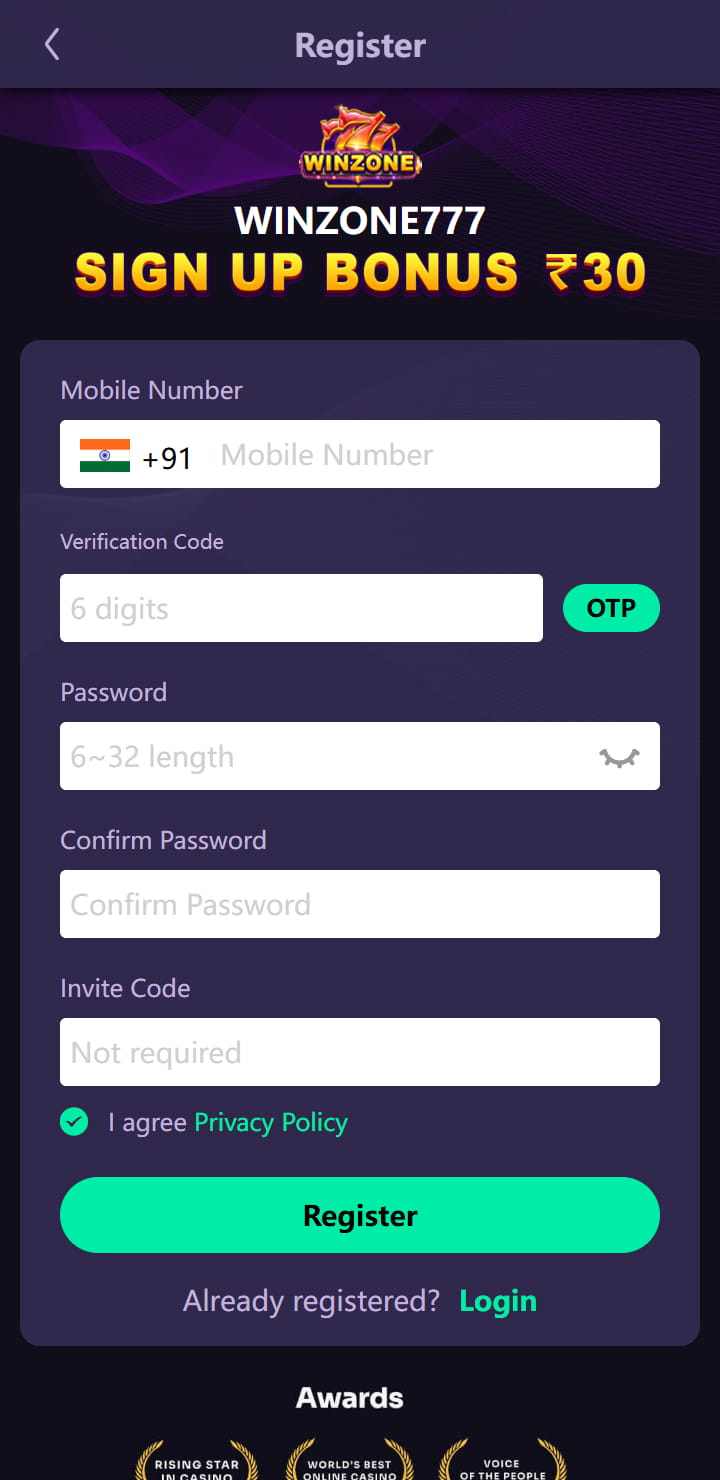Image resolution: width=720 pixels, height=1480 pixels.
Task: Focus the Invite Code field
Action: [x=360, y=1052]
